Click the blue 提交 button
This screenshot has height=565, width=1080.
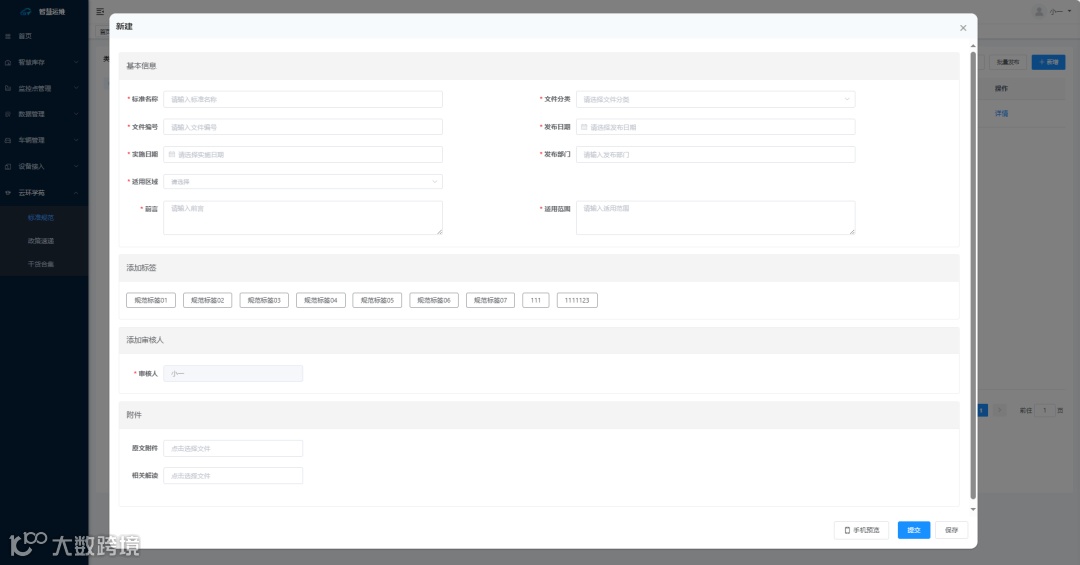(914, 530)
